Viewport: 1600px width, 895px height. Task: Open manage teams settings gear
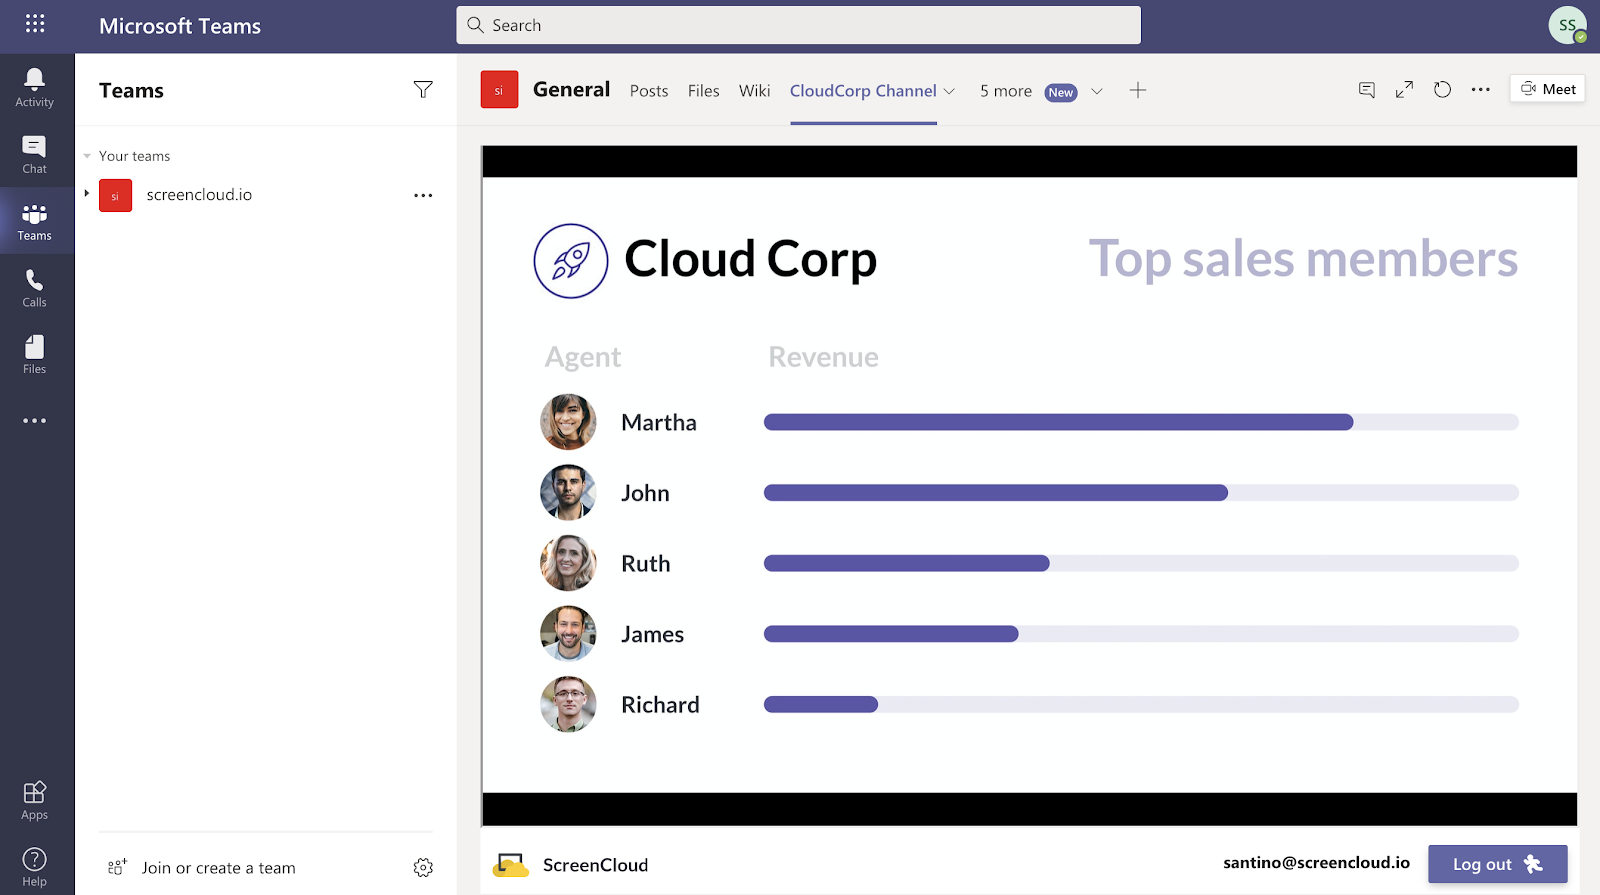423,867
